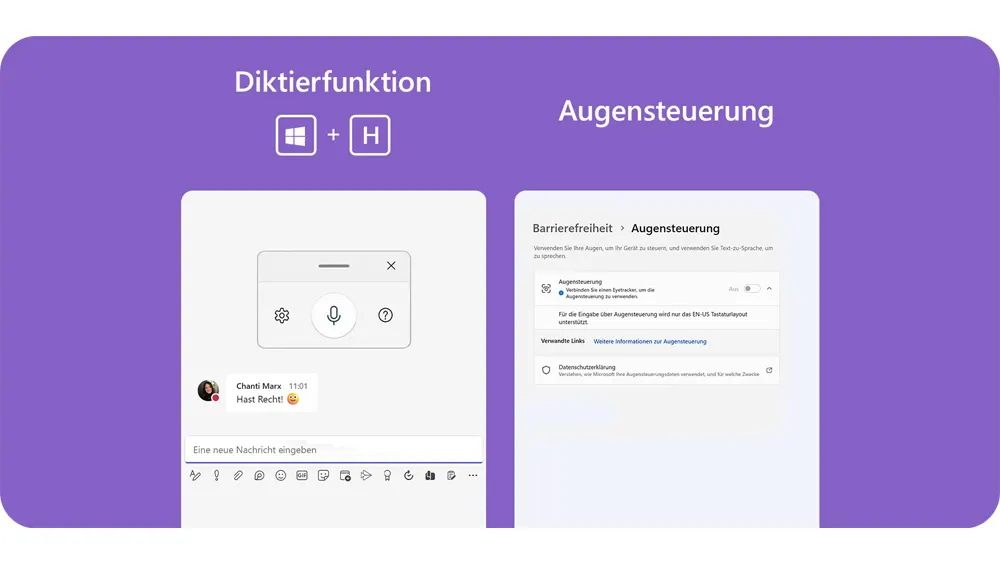
Task: Insert a GIF
Action: pos(302,476)
